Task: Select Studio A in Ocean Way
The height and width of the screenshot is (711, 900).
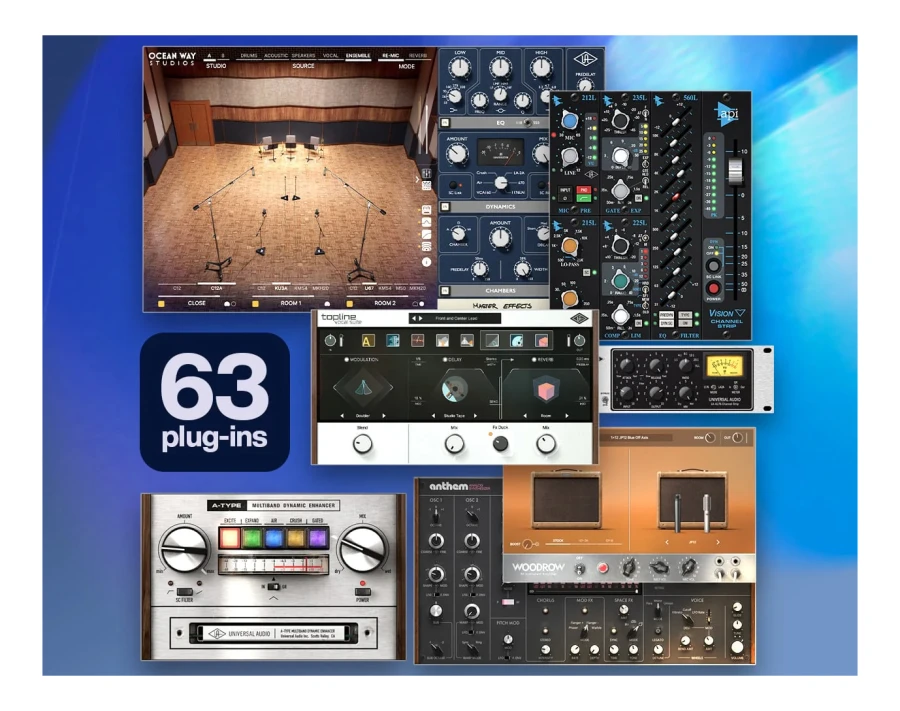Action: point(210,56)
